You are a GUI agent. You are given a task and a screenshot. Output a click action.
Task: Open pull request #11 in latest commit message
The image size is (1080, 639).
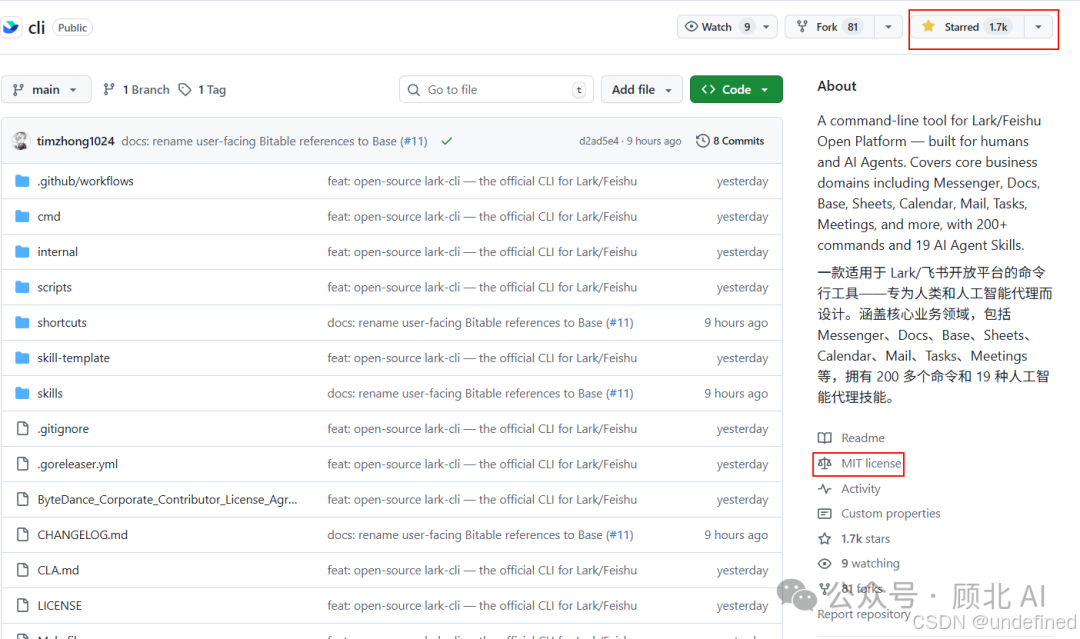414,141
